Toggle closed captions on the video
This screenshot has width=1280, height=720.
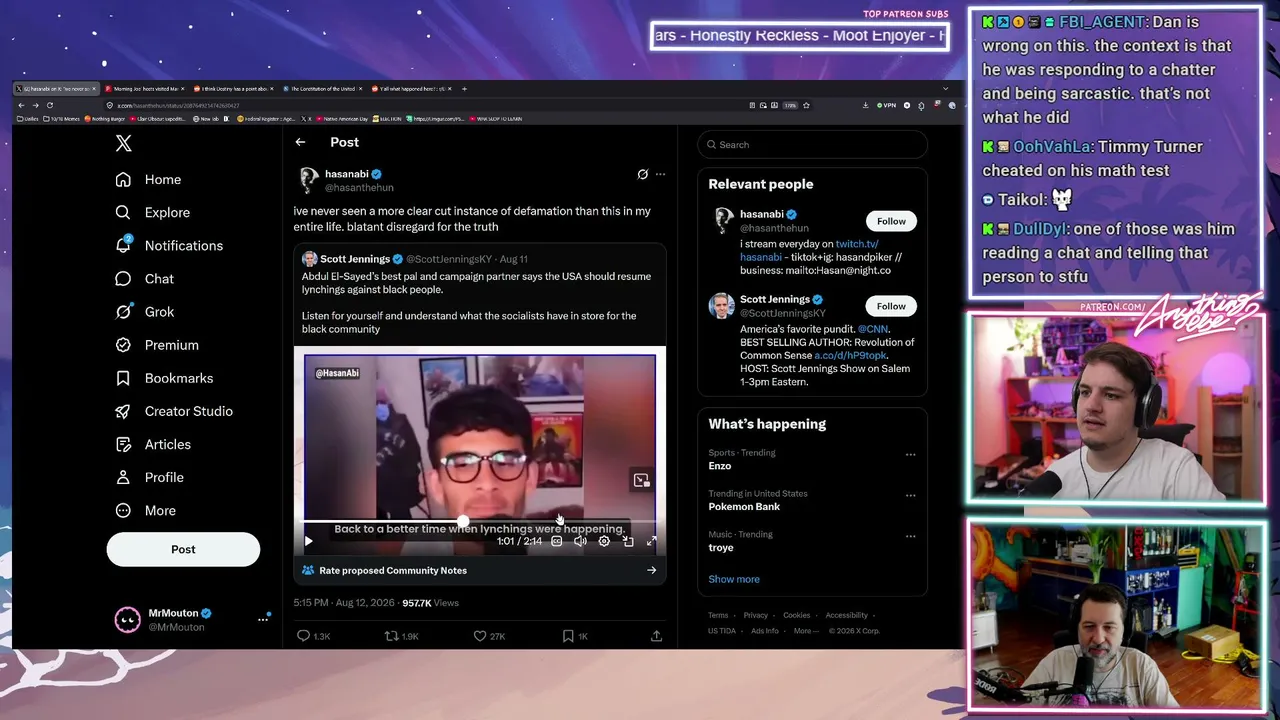557,541
